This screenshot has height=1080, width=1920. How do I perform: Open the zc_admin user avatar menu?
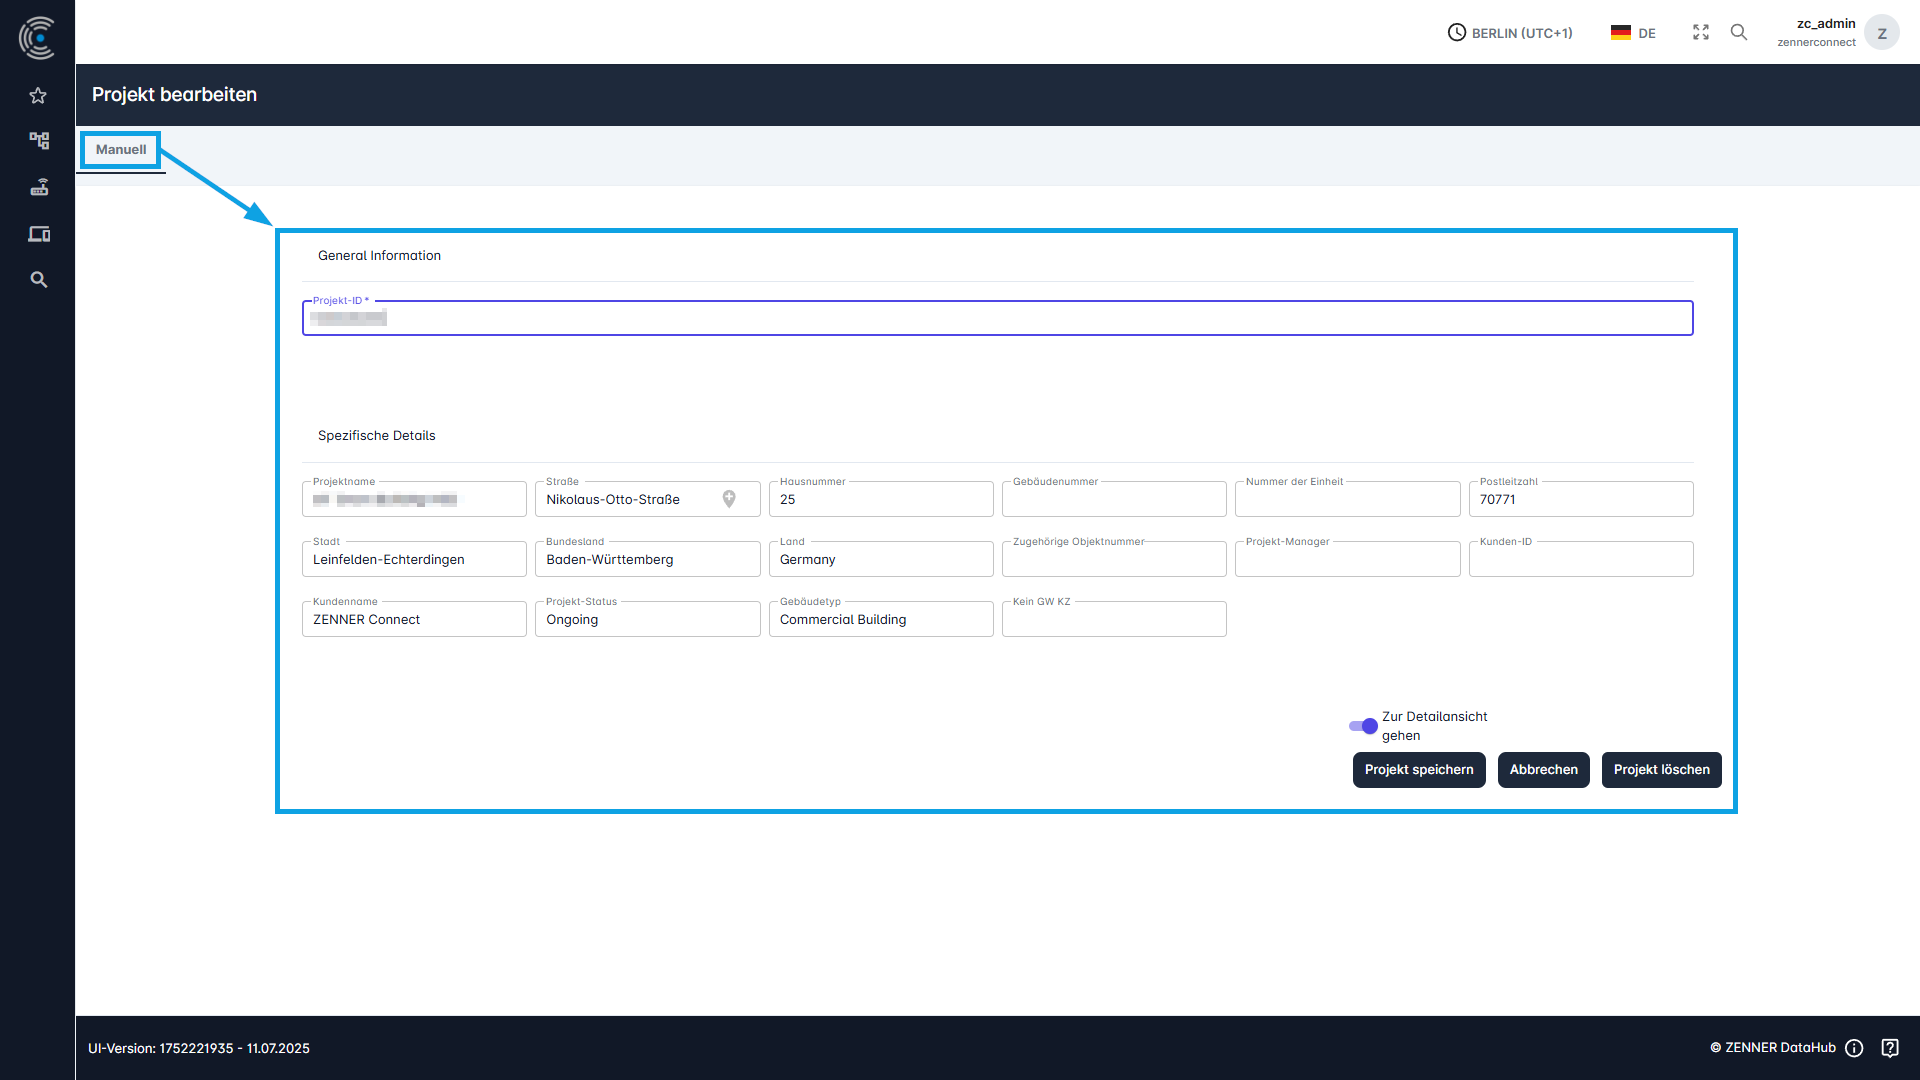(x=1882, y=33)
